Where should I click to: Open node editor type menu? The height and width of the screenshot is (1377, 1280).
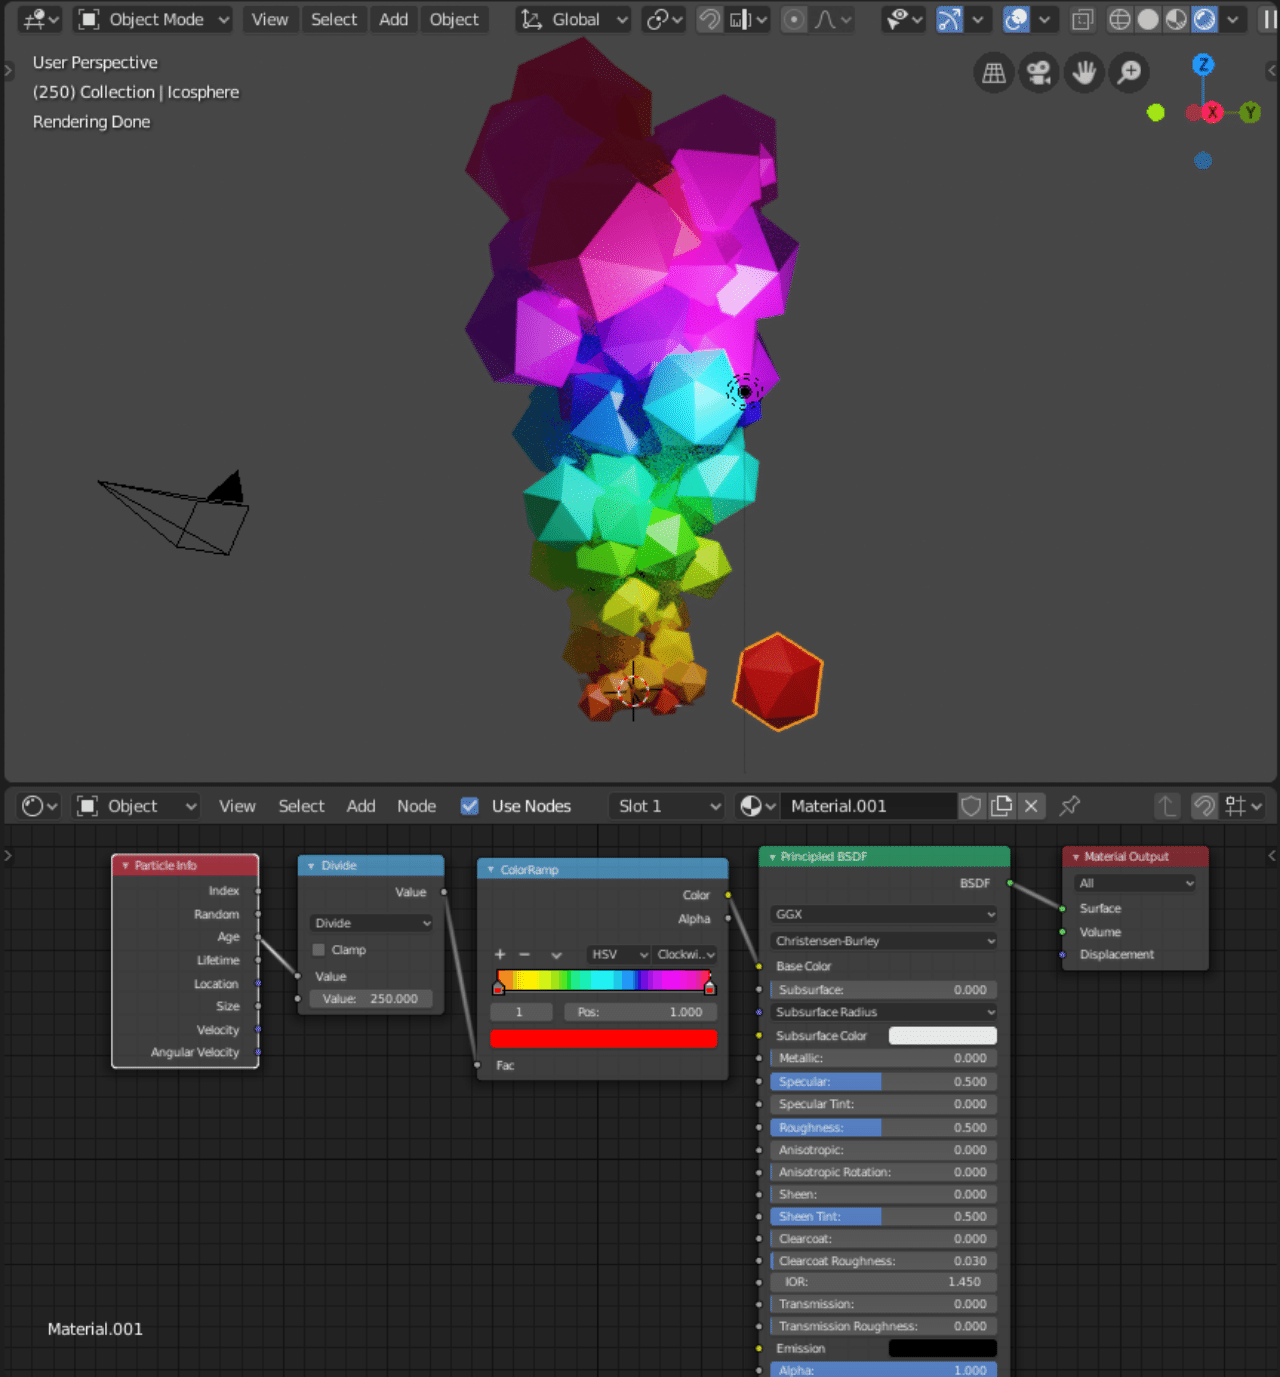(40, 806)
